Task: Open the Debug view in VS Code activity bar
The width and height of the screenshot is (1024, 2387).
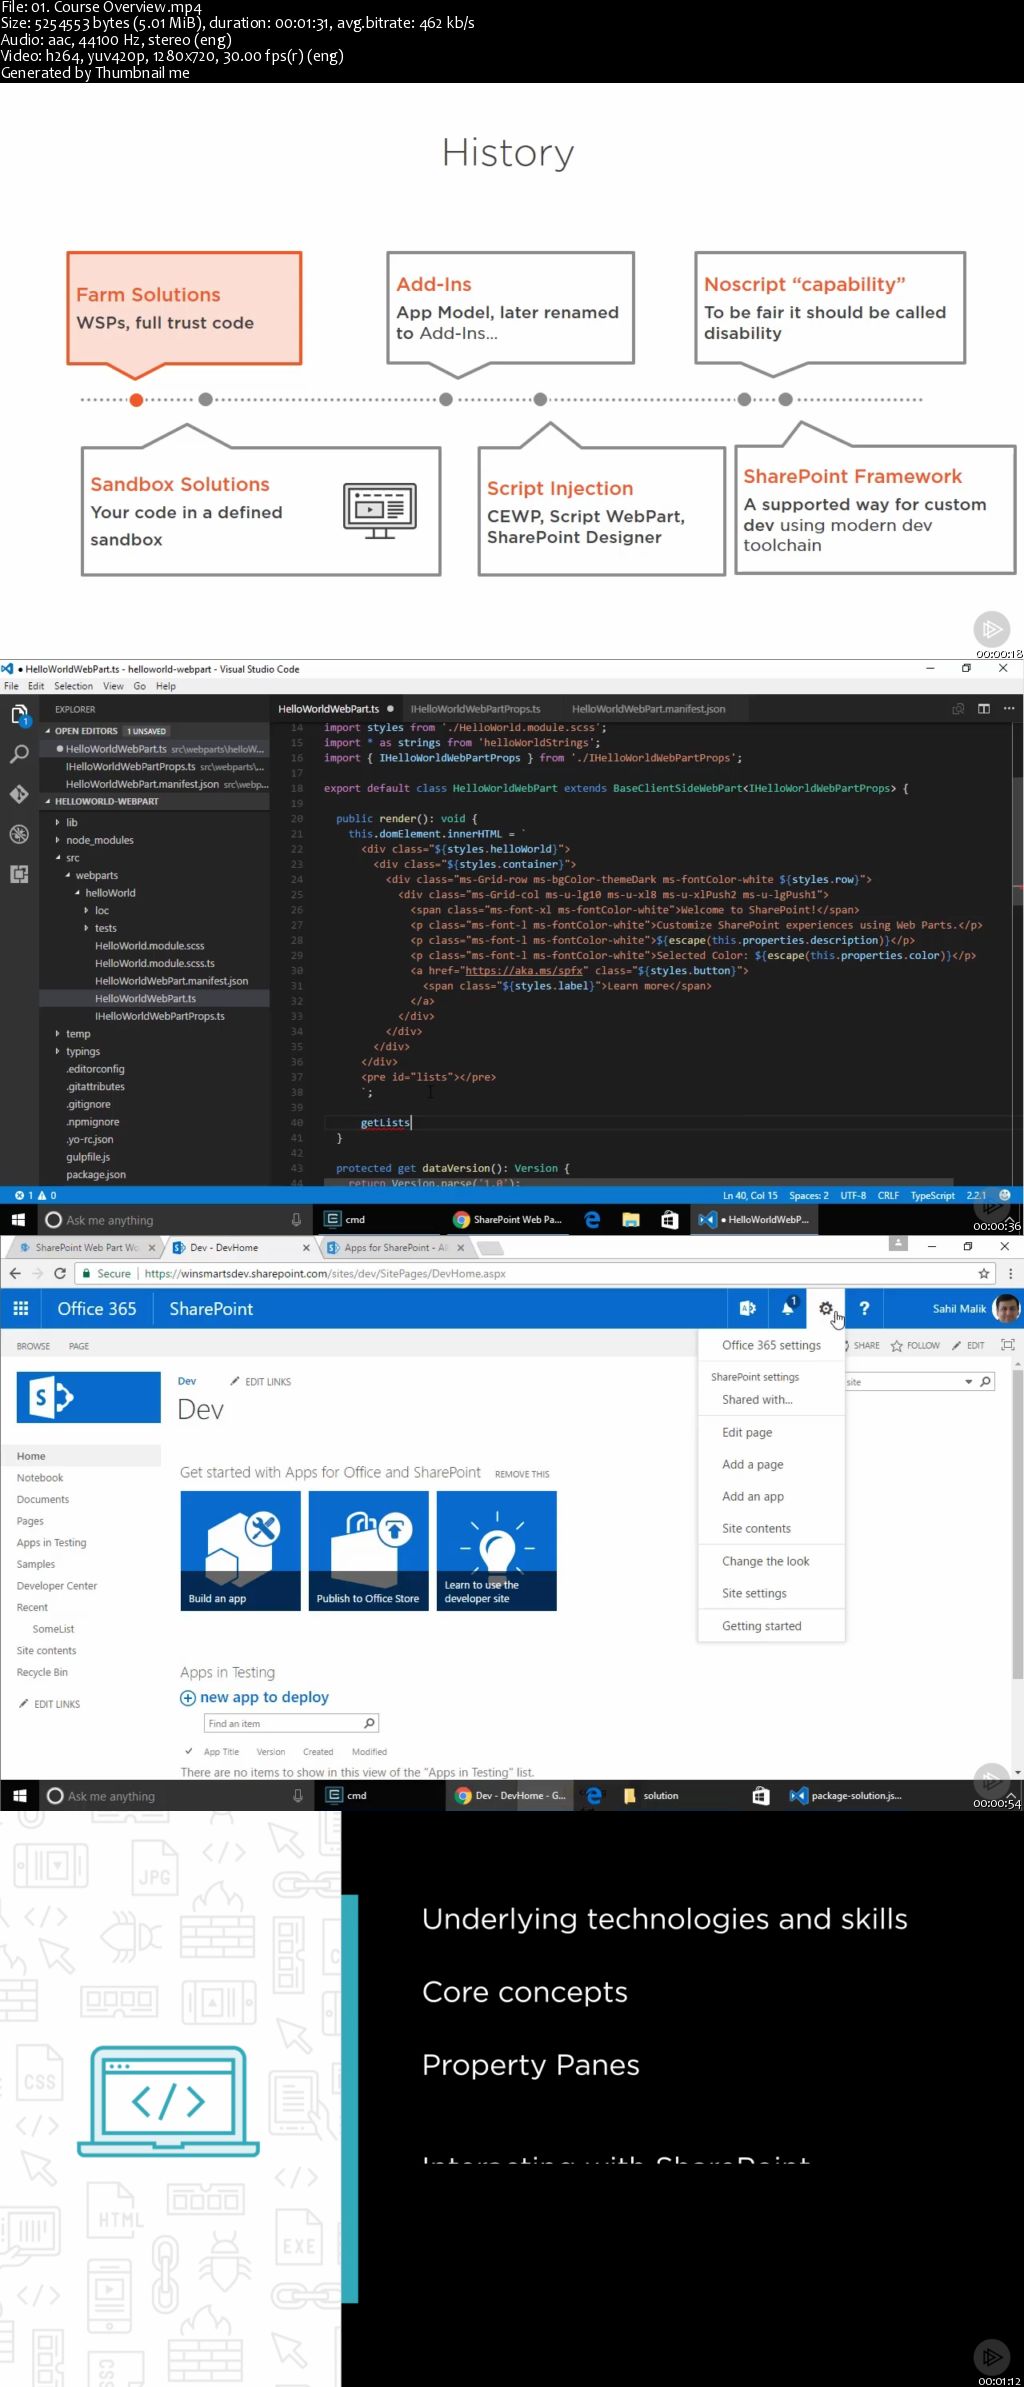Action: [x=19, y=834]
